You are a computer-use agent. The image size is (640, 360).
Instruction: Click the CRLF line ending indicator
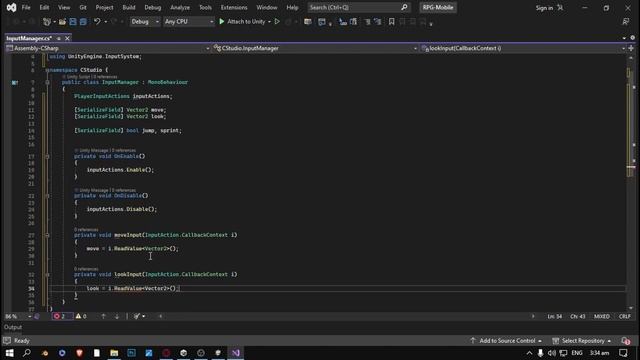coord(624,316)
